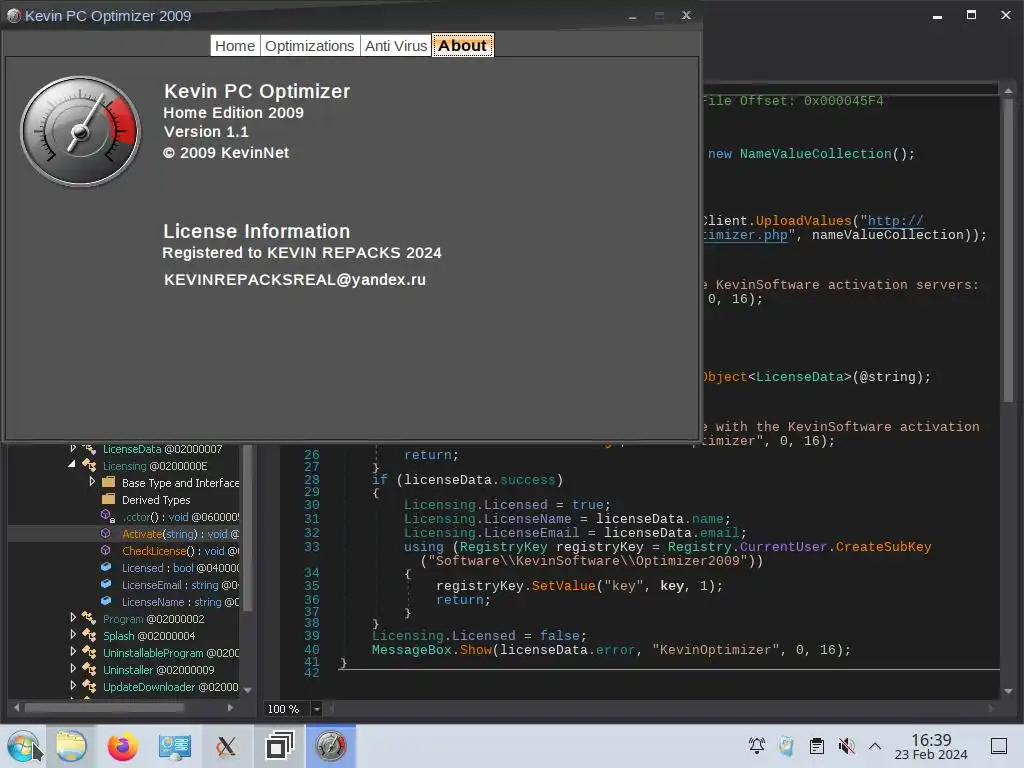1024x768 pixels.
Task: Click the UpdateDownloader class icon
Action: [x=89, y=686]
